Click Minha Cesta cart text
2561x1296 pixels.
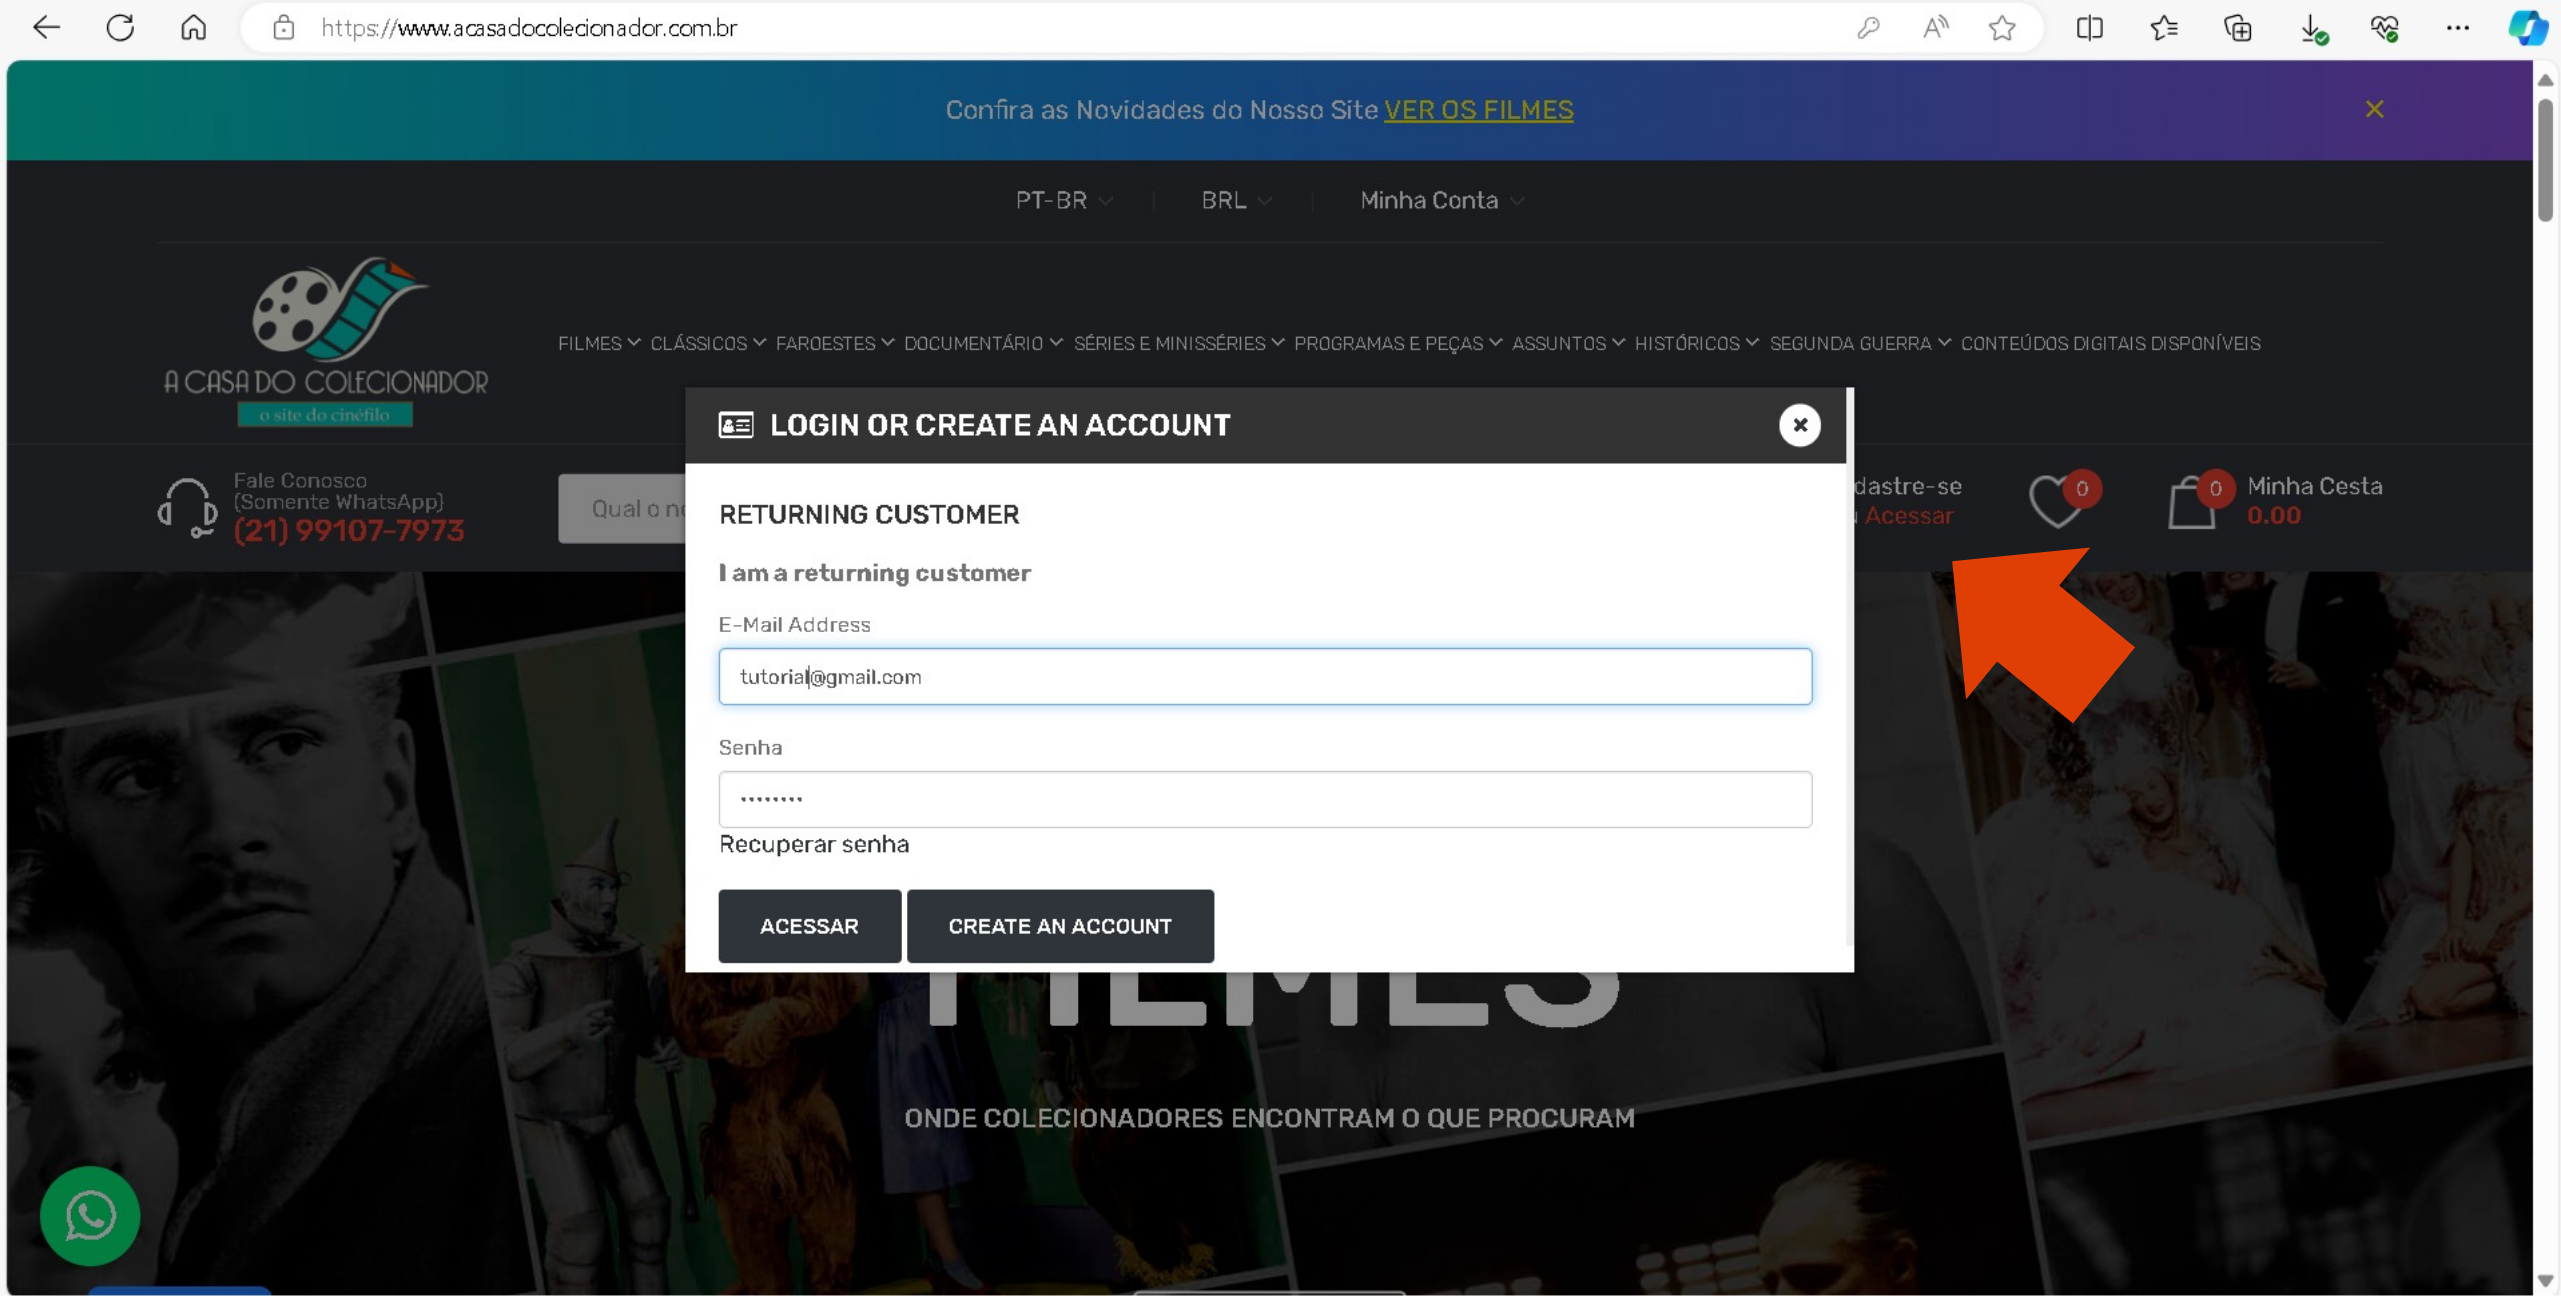[2314, 486]
